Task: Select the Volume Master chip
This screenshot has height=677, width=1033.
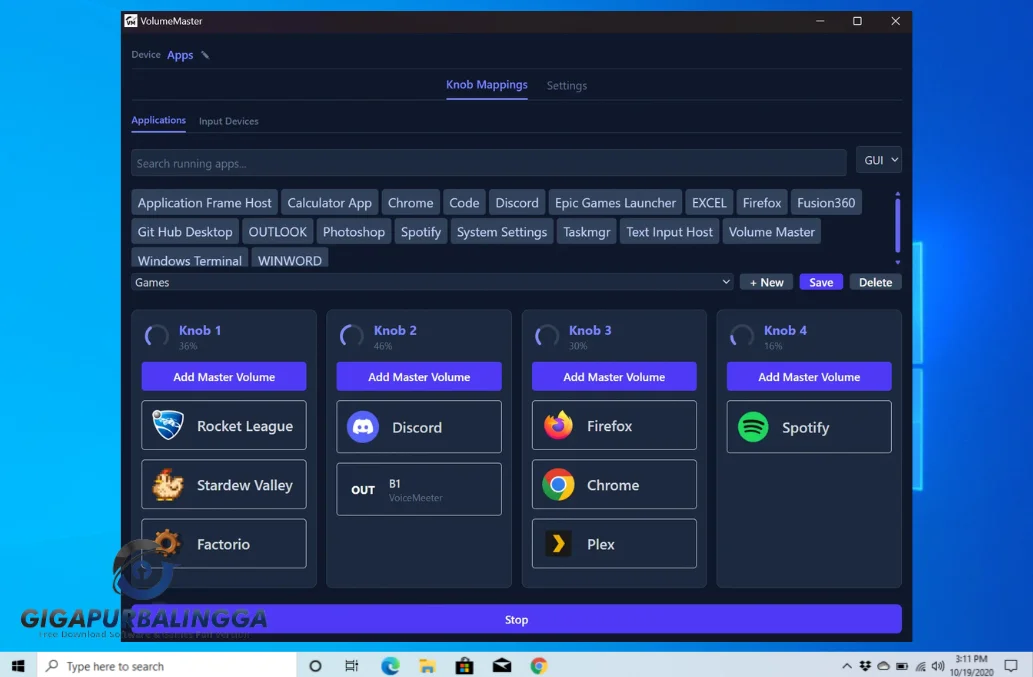Action: point(771,232)
